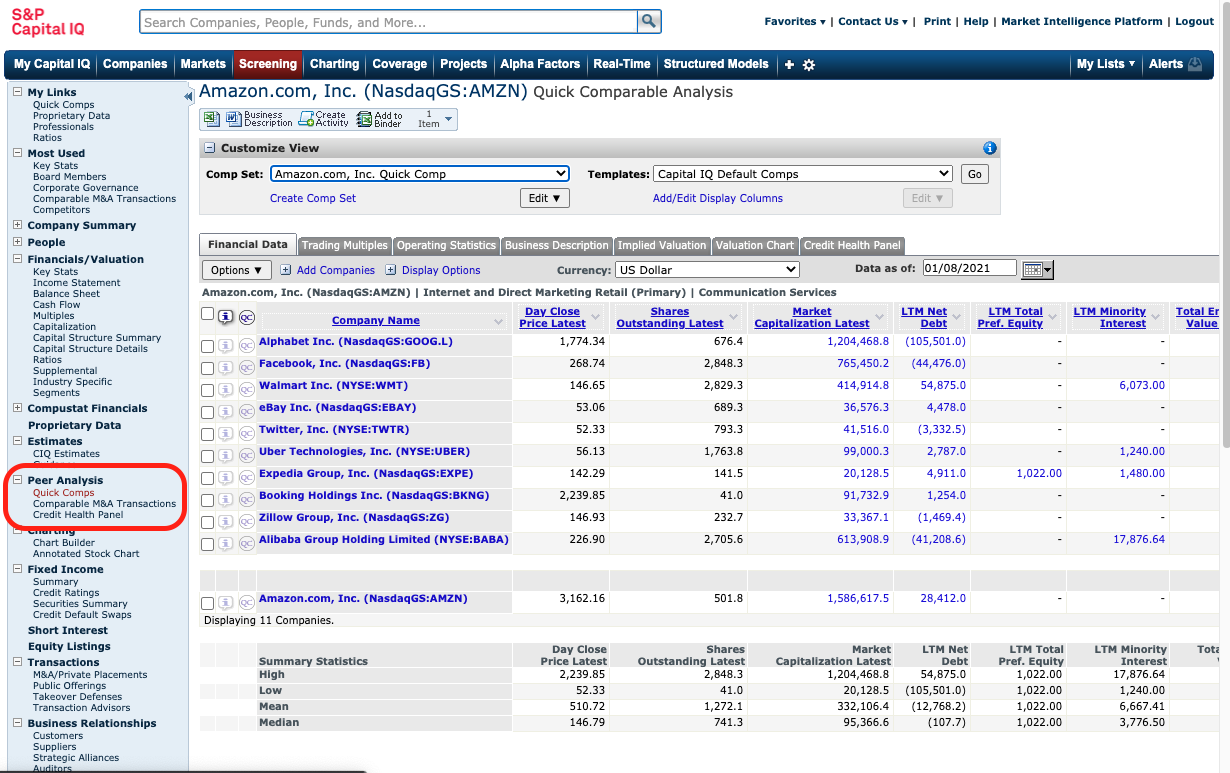Click the QC icon next to Alphabet Inc.
Image resolution: width=1230 pixels, height=773 pixels.
[246, 346]
